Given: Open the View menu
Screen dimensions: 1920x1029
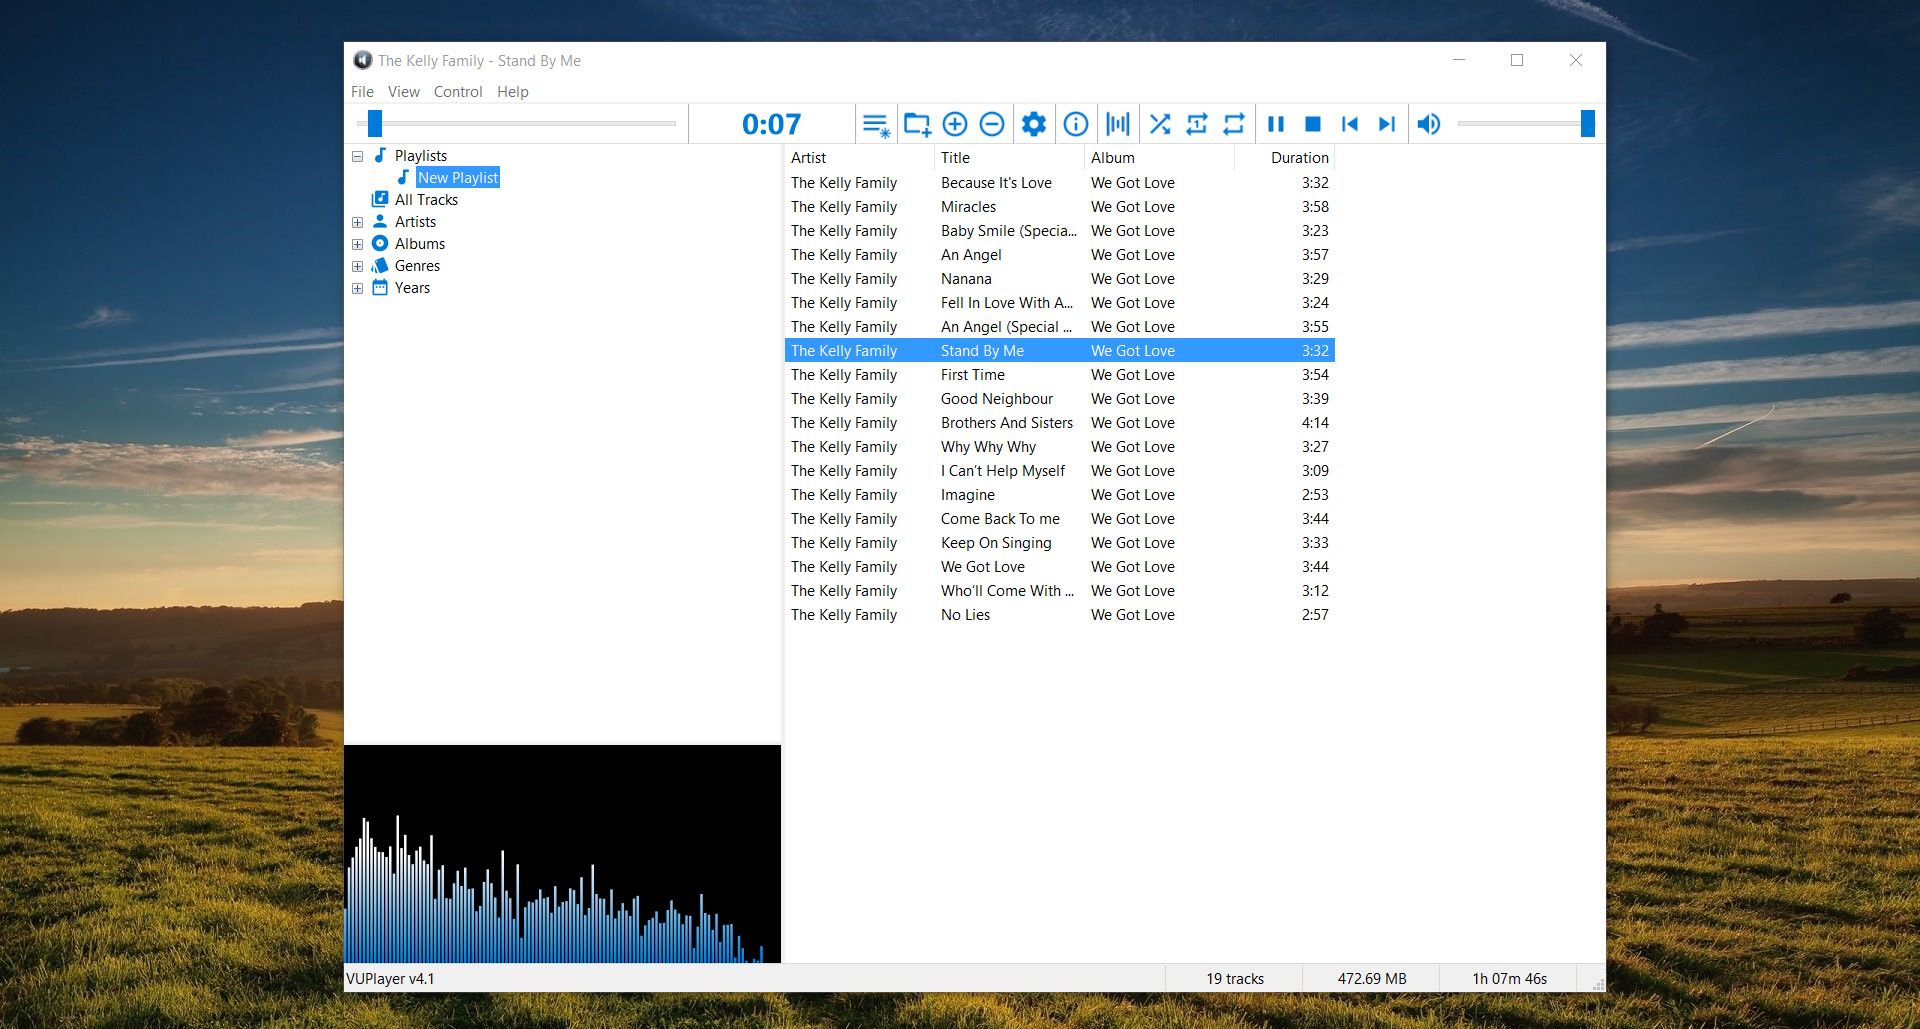Looking at the screenshot, I should coord(403,91).
